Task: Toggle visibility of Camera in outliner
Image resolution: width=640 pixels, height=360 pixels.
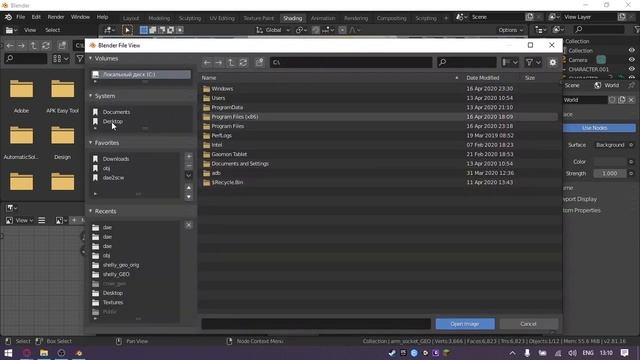Action: click(x=631, y=60)
